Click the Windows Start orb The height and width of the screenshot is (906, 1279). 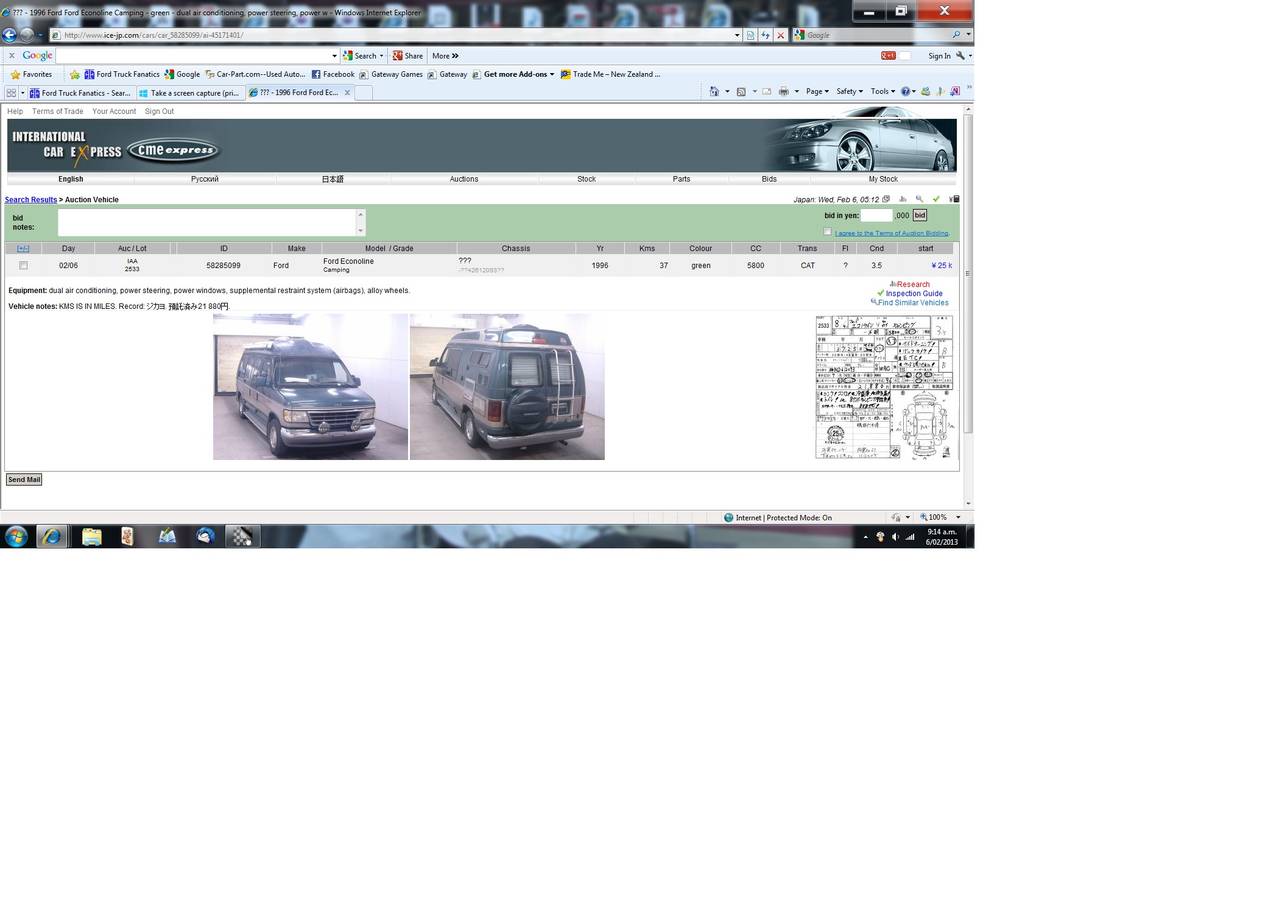click(15, 536)
